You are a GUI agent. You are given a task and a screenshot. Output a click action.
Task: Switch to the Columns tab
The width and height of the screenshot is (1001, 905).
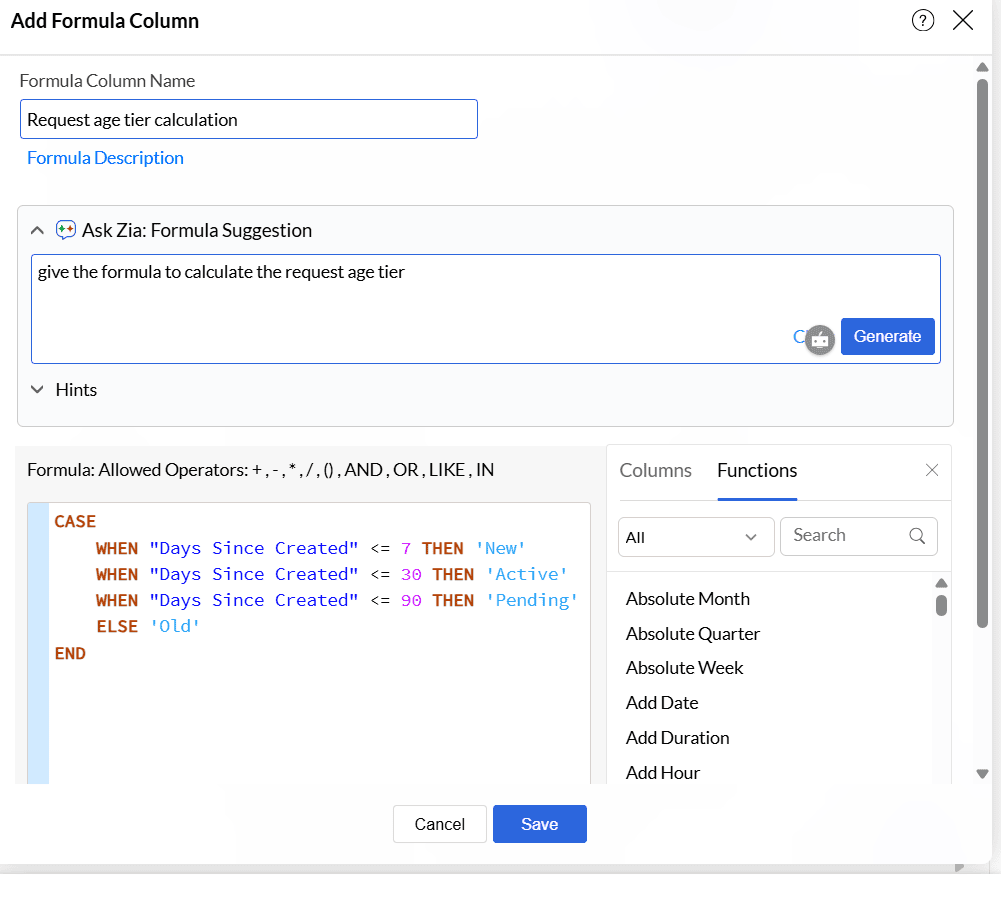pos(656,470)
